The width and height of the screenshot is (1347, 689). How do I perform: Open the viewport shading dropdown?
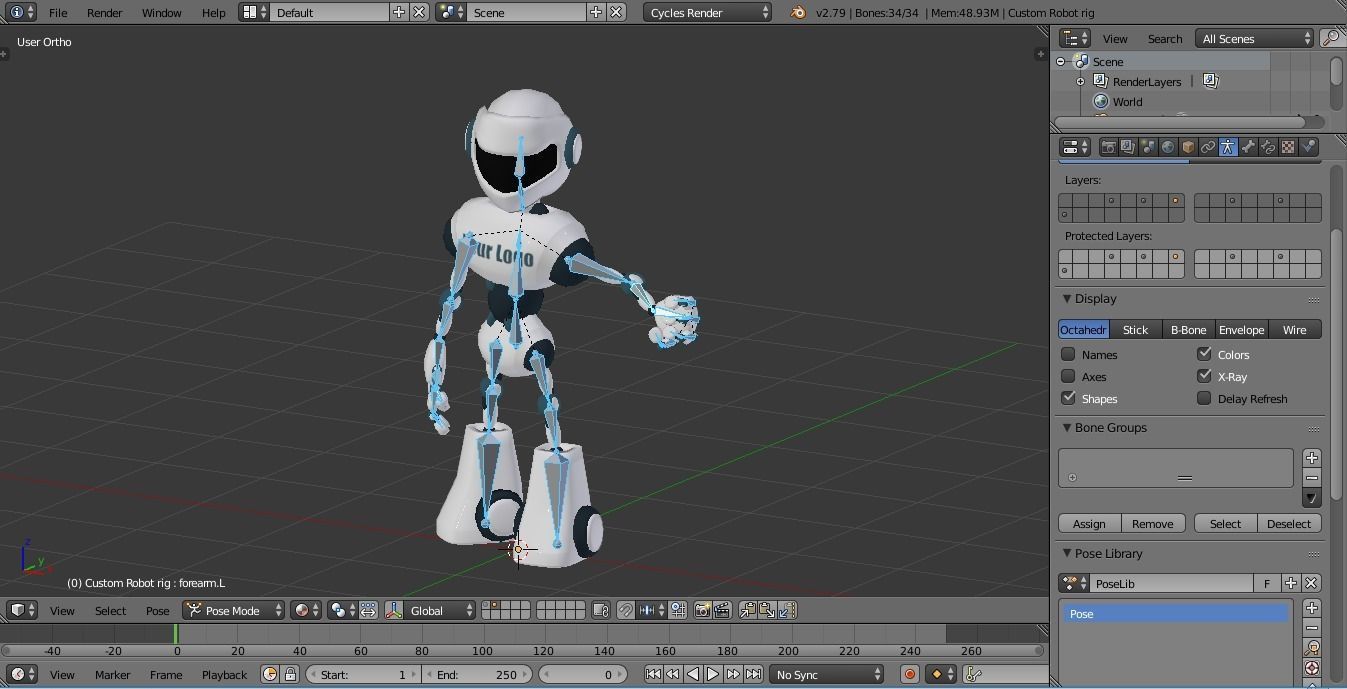pos(306,610)
